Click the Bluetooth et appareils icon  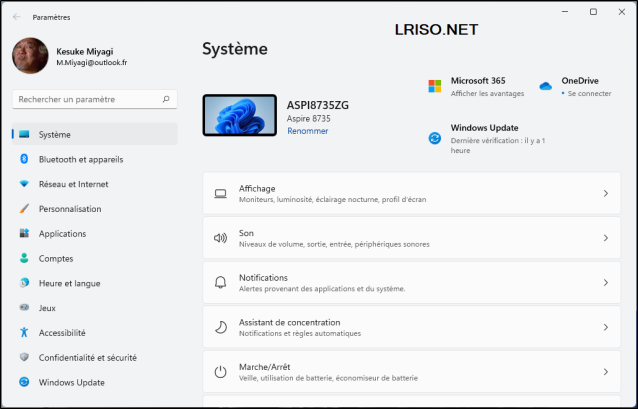pyautogui.click(x=24, y=159)
